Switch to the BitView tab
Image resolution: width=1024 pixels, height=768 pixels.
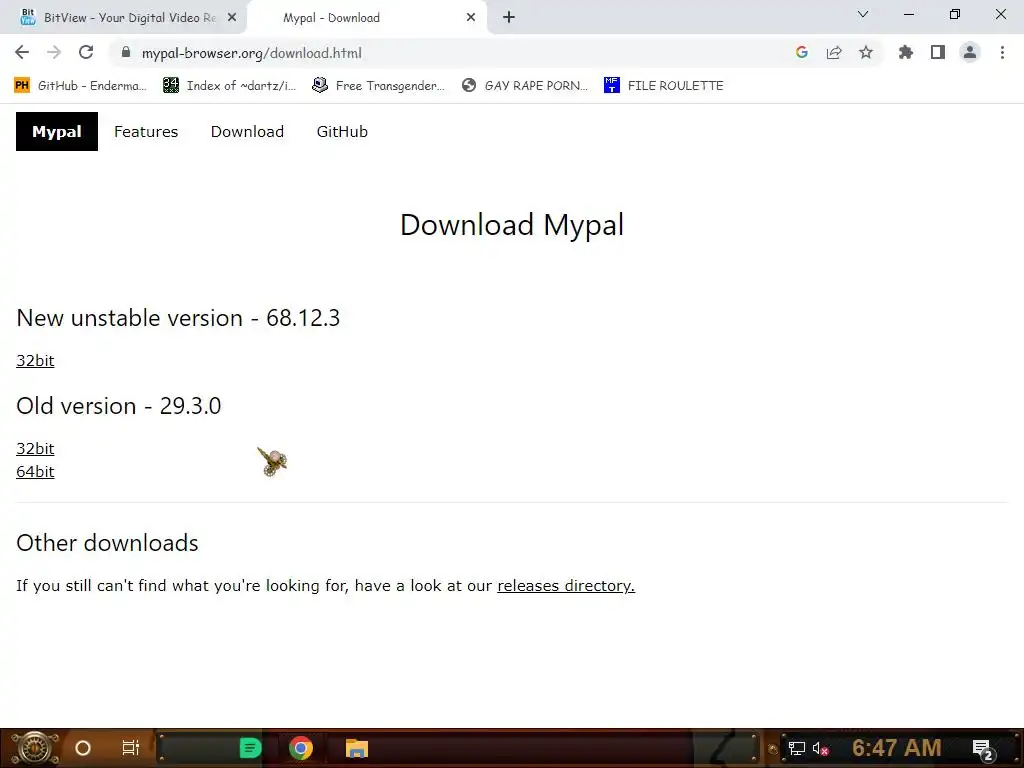[123, 18]
